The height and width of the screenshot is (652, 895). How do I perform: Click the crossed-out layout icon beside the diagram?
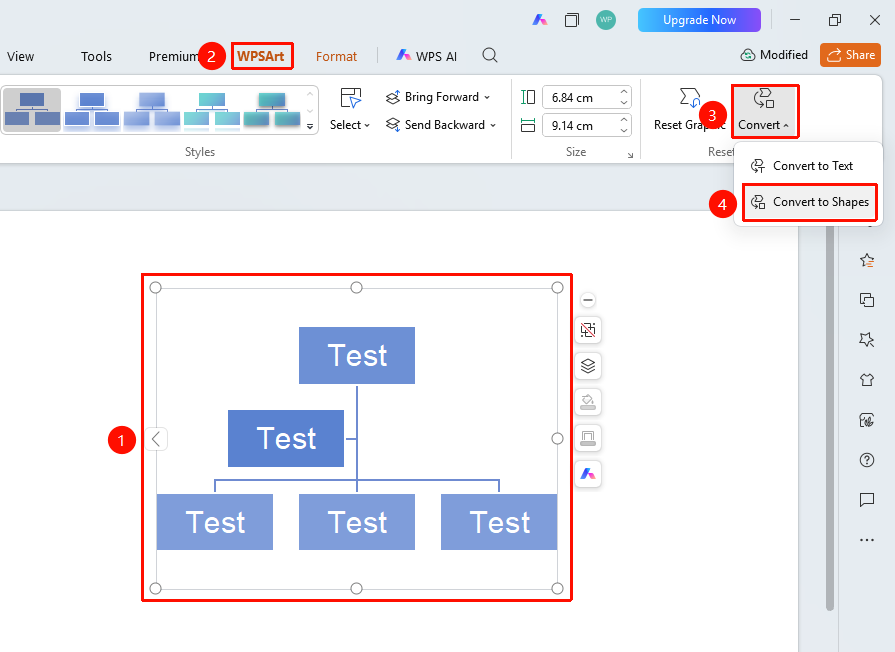tap(588, 330)
